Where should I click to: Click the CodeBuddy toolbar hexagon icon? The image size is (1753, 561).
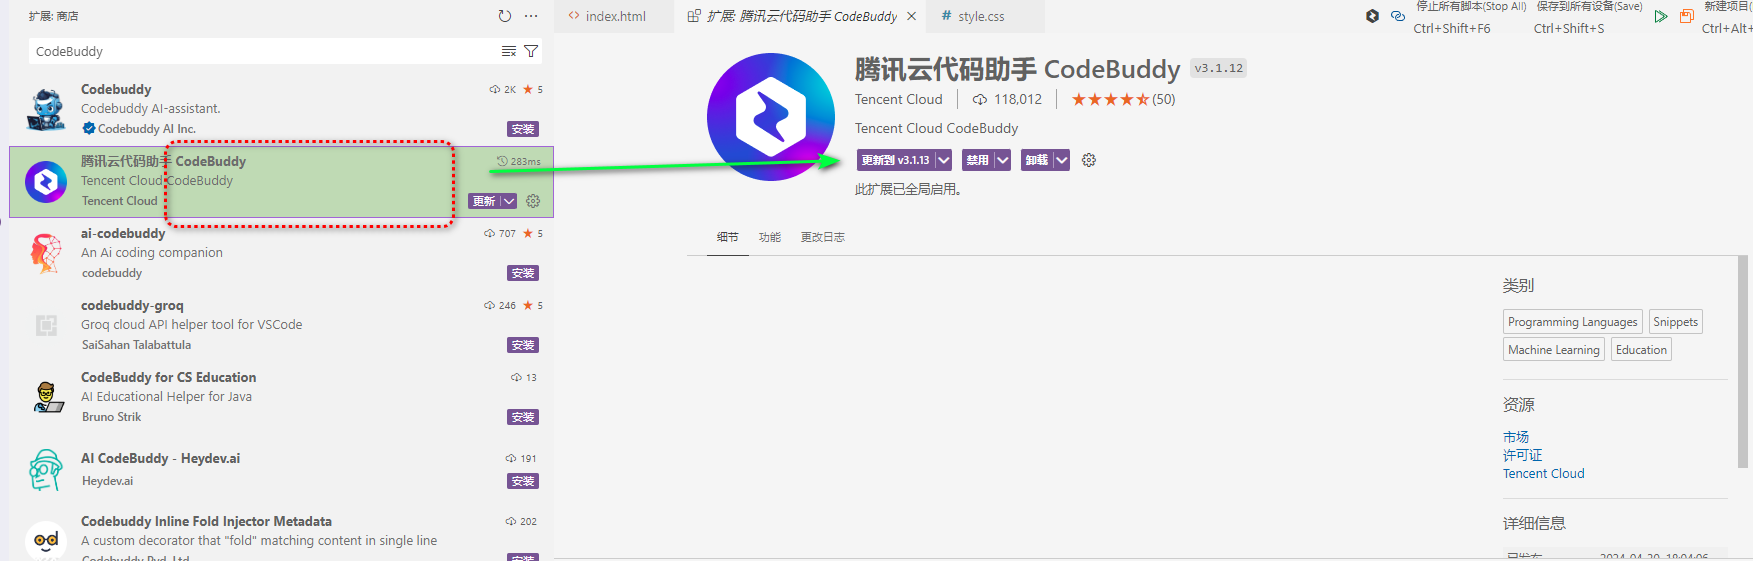[x=1372, y=16]
